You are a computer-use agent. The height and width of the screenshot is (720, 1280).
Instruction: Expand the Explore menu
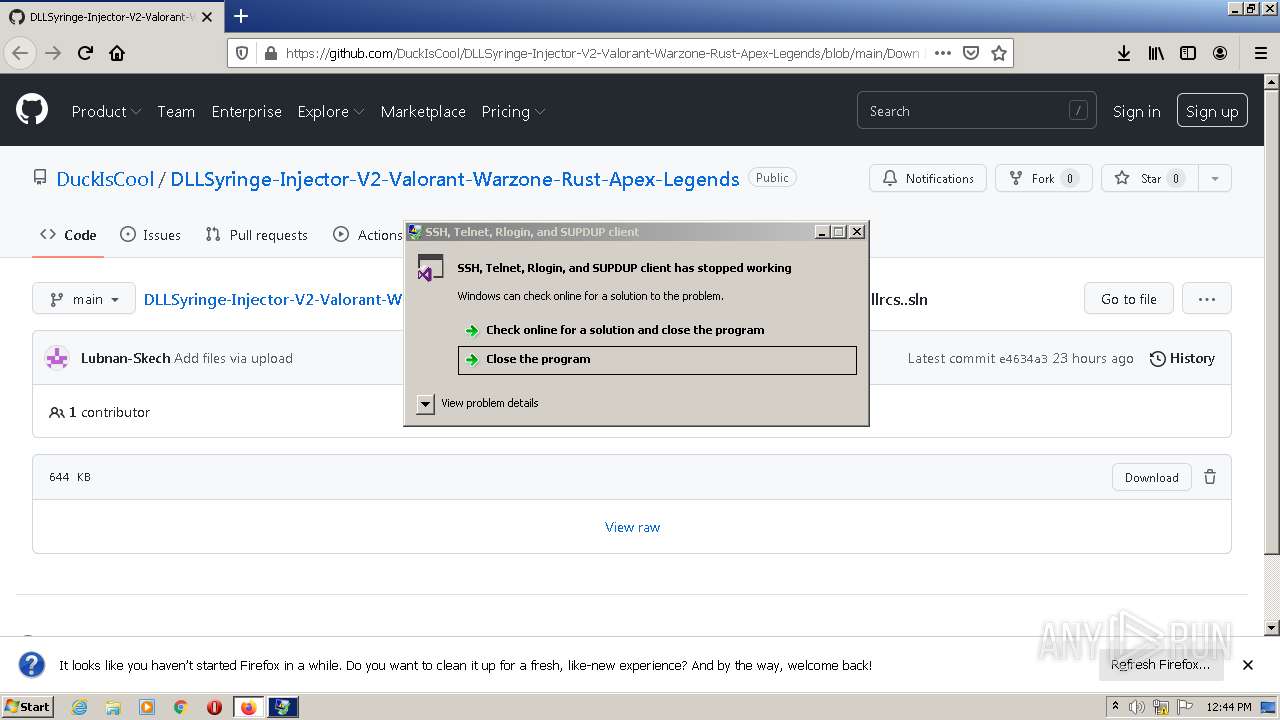[x=330, y=111]
